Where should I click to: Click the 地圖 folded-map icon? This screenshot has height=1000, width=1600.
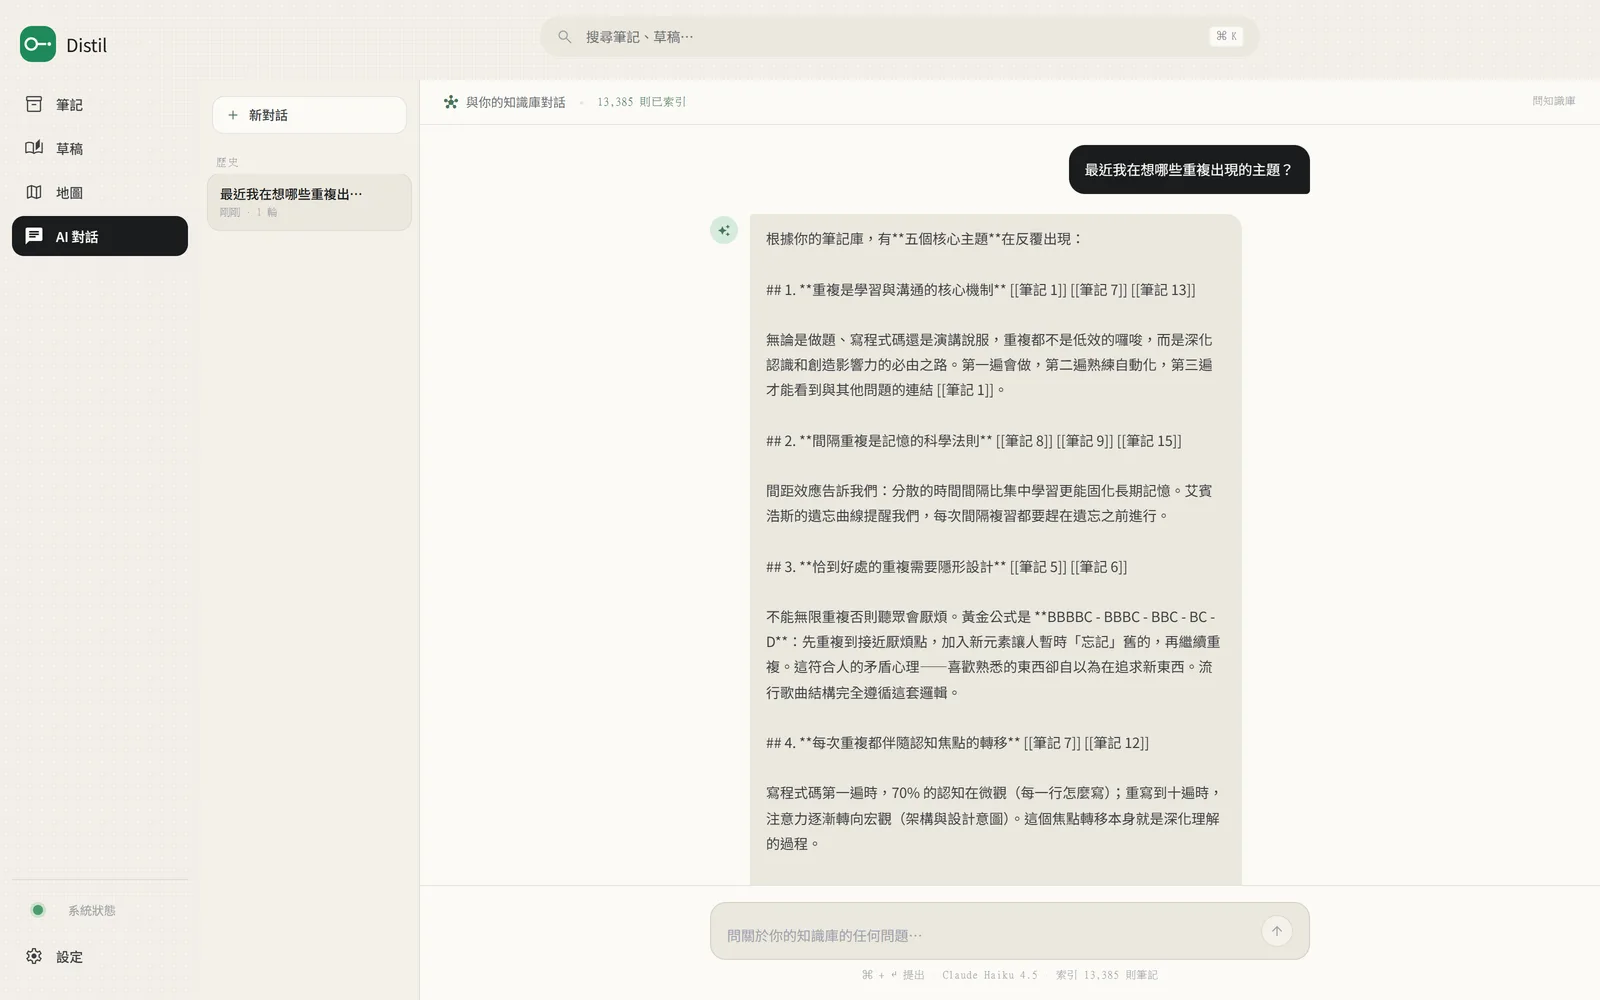pos(34,192)
